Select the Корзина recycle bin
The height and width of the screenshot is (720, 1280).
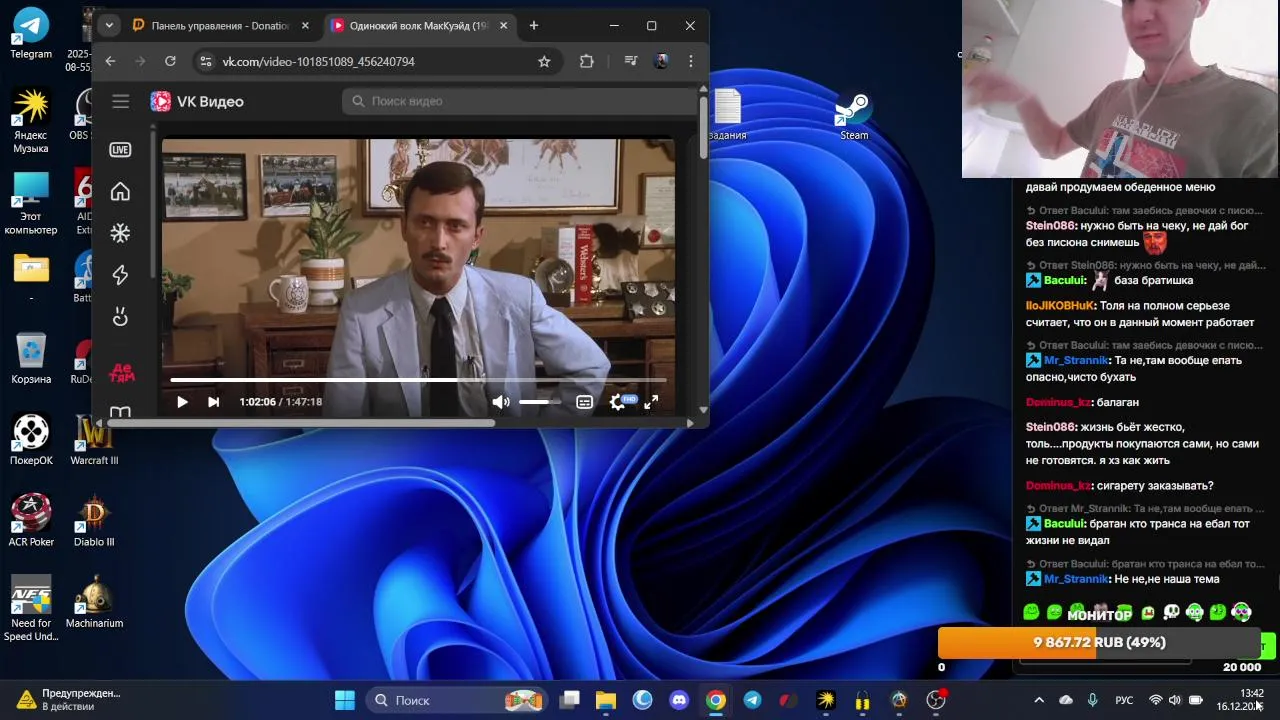click(31, 359)
